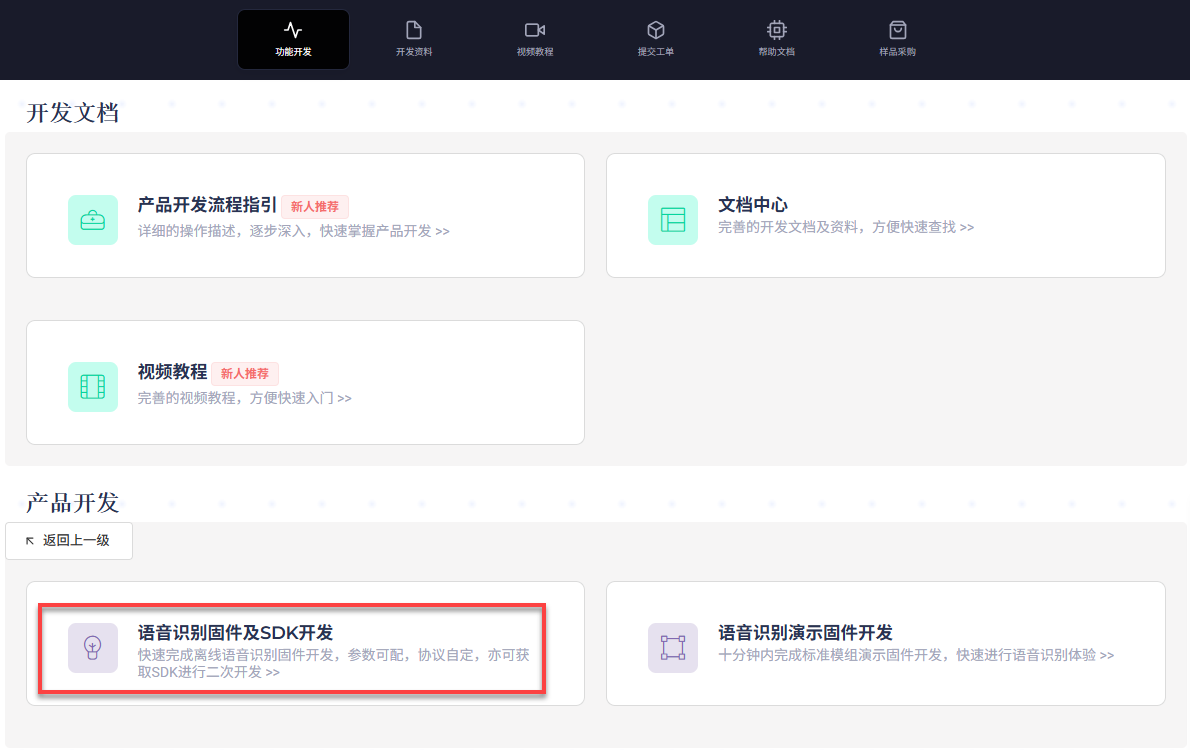Click the film strip icon on 视频教程 card
The image size is (1190, 750).
coord(93,387)
